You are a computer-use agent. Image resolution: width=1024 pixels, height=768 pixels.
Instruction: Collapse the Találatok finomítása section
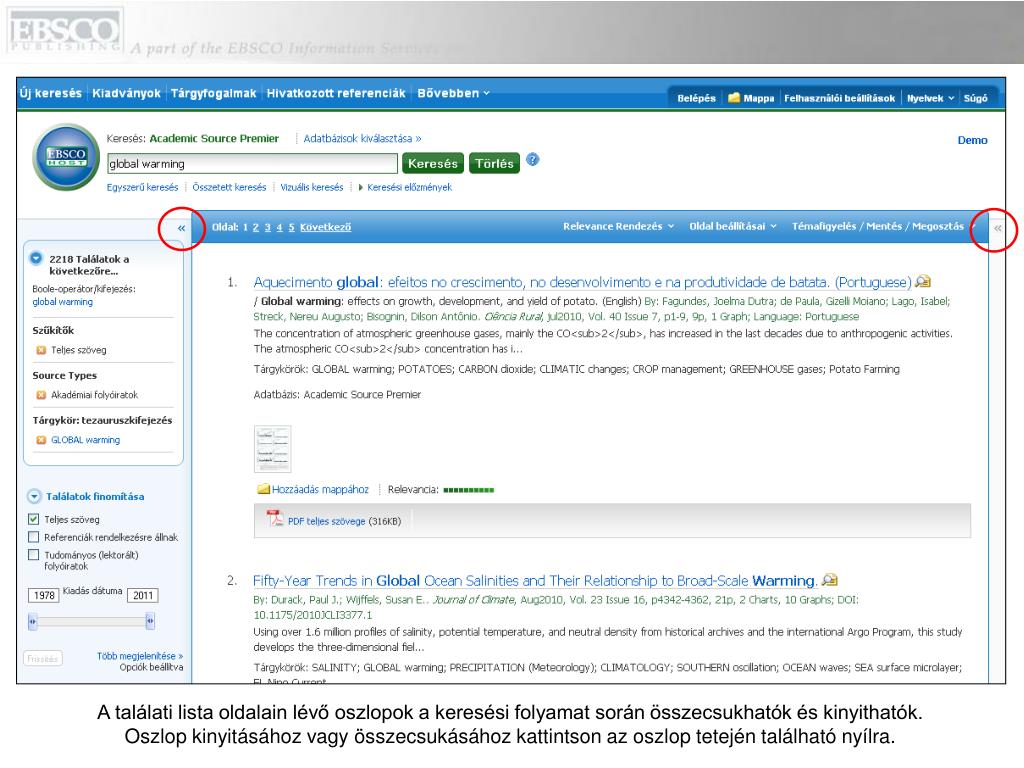(34, 496)
